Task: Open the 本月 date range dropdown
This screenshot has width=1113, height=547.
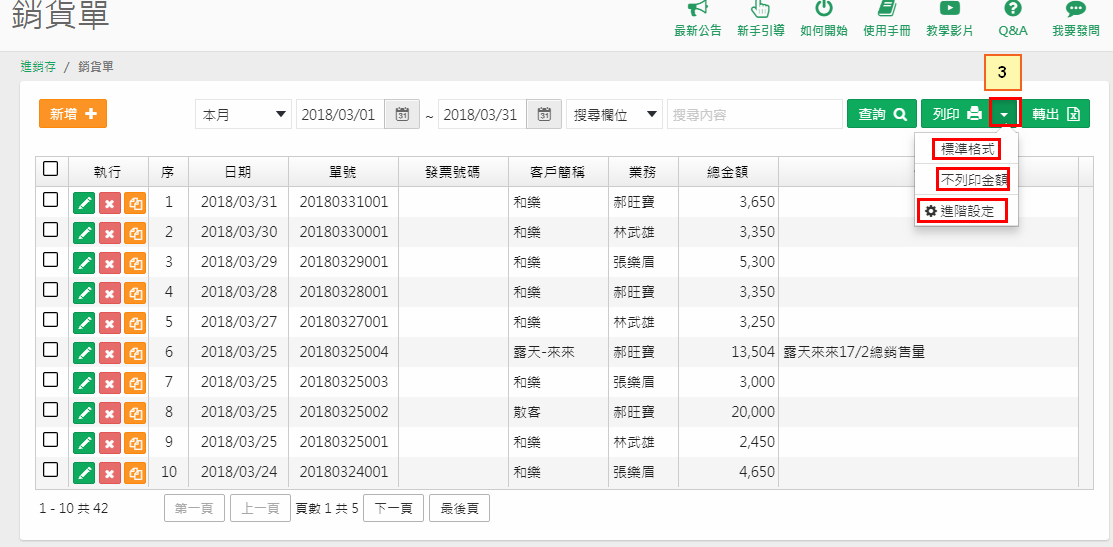Action: tap(243, 114)
